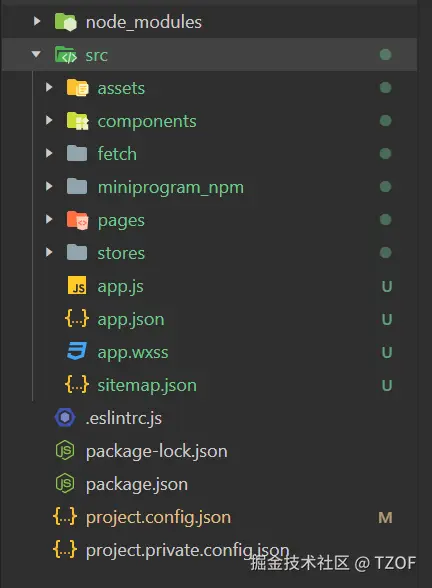432x588 pixels.
Task: Select the components folder name
Action: click(147, 122)
